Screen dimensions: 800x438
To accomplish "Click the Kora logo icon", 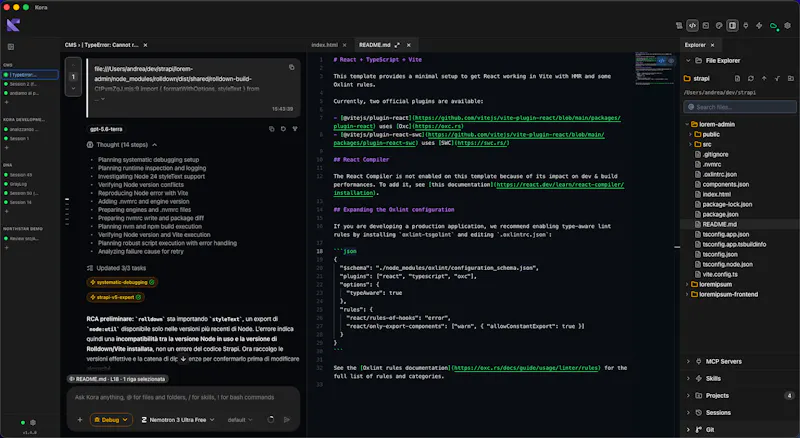I will [13, 25].
